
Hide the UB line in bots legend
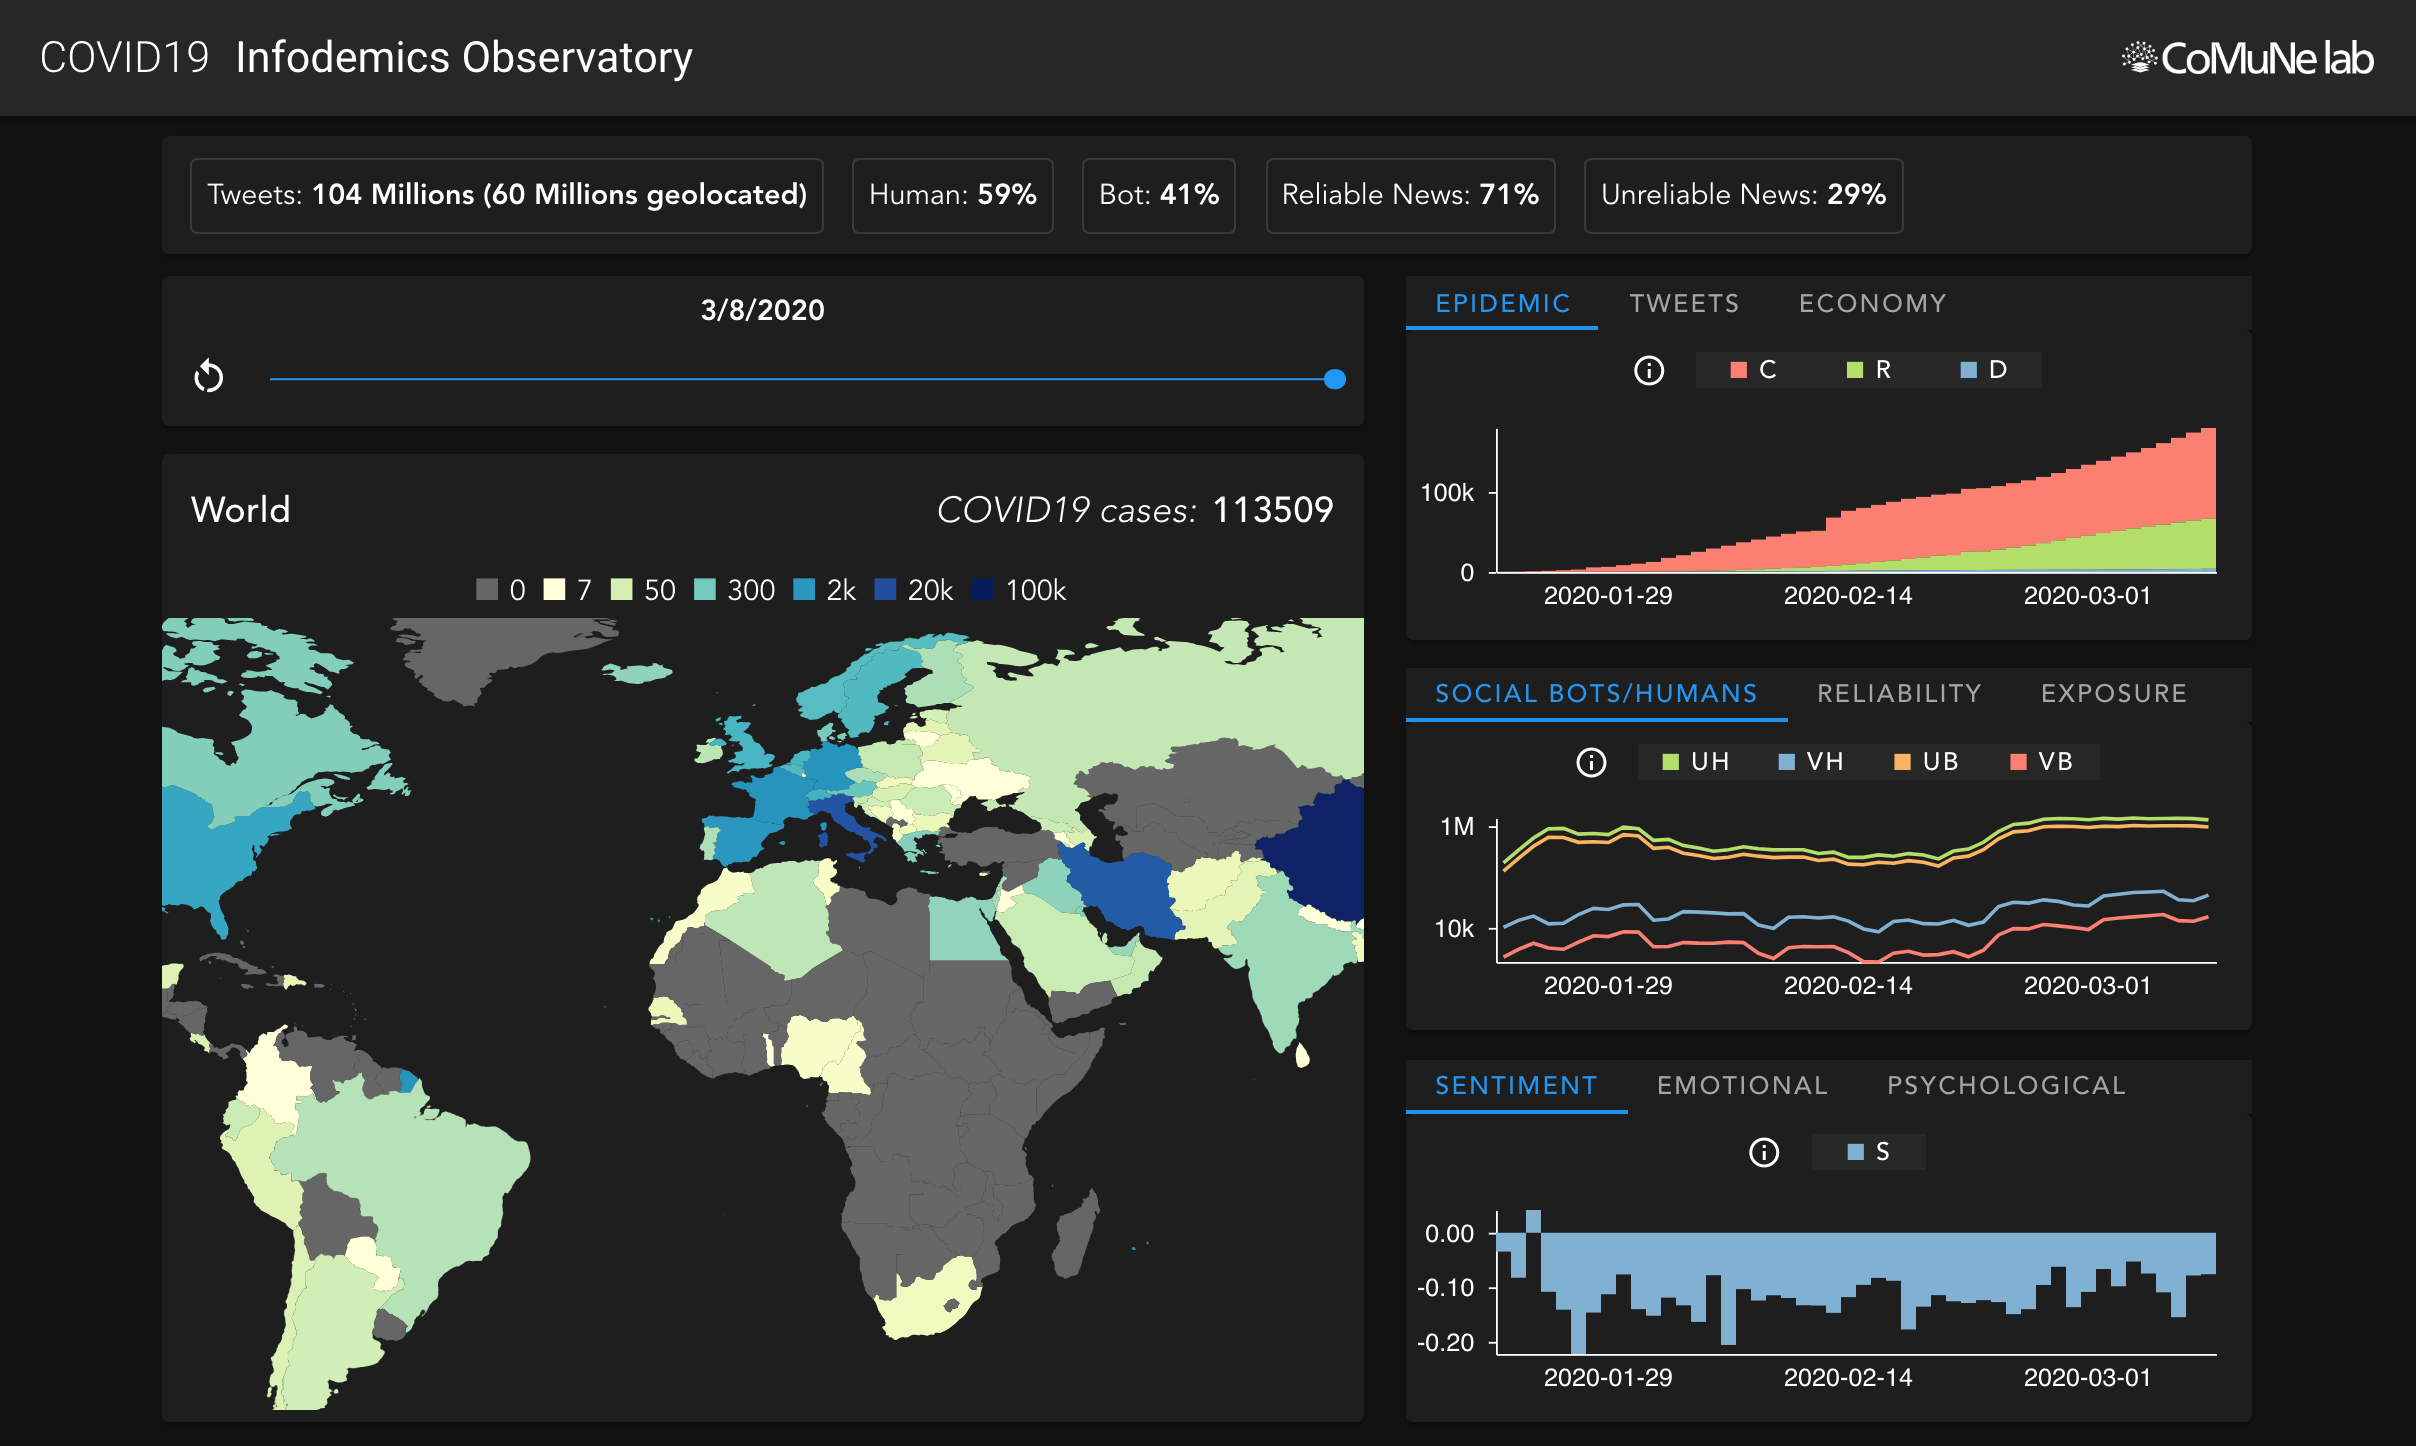click(1926, 762)
